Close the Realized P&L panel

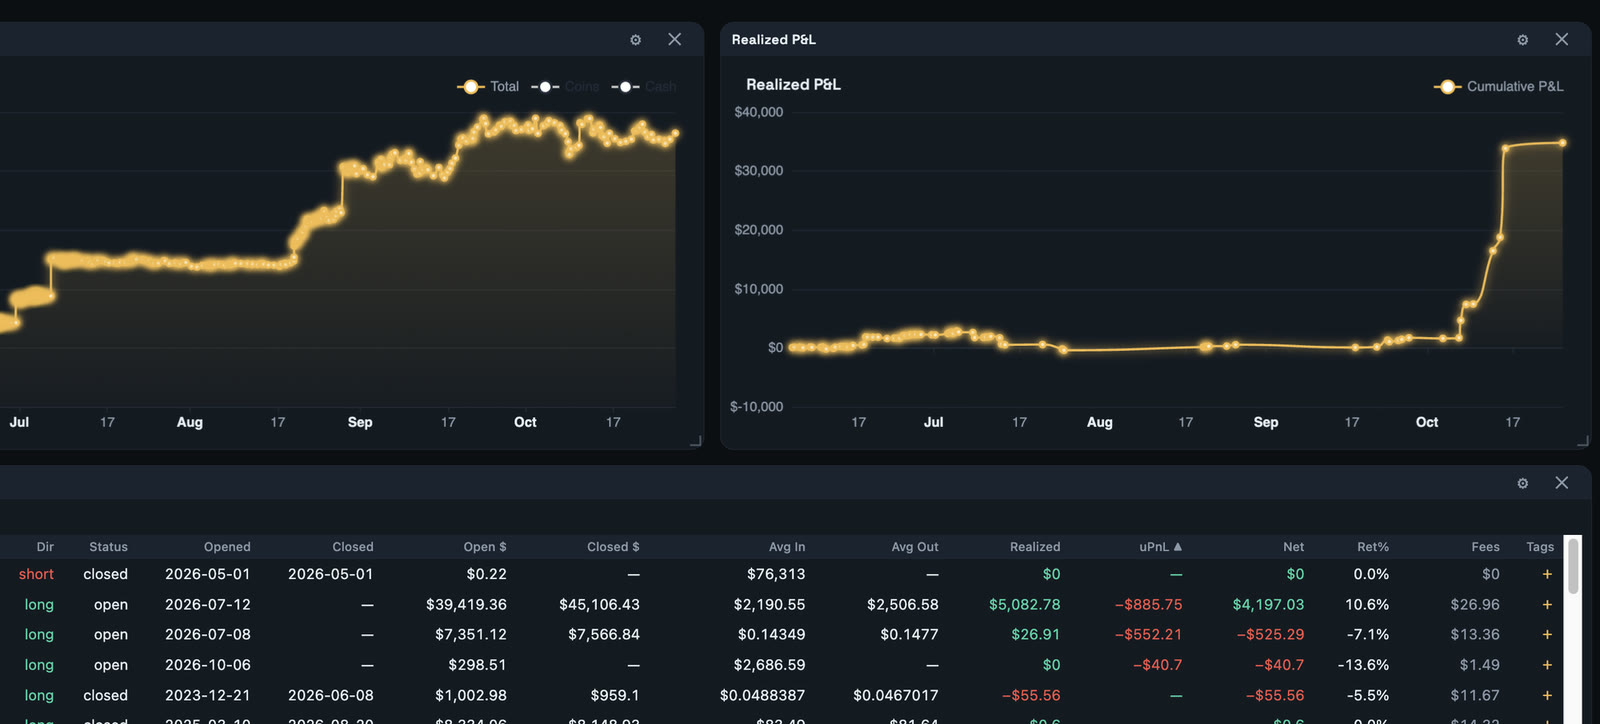point(1562,39)
